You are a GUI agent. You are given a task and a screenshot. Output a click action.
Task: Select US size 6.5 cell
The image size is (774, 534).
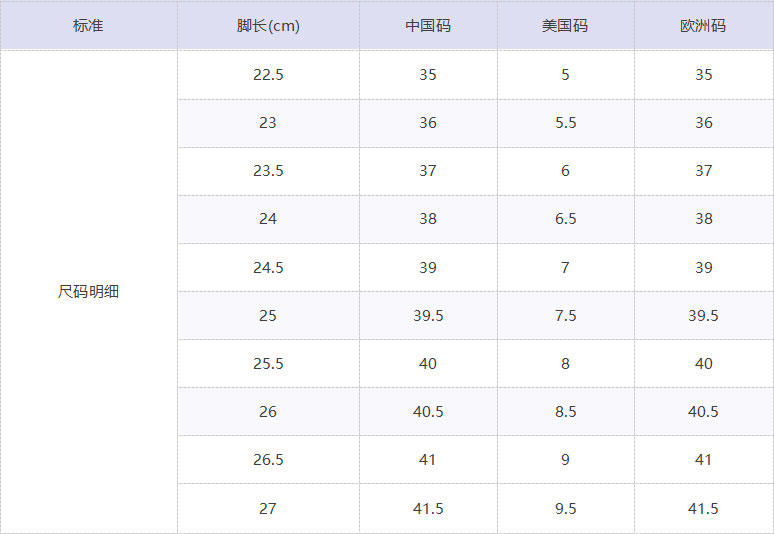(565, 219)
